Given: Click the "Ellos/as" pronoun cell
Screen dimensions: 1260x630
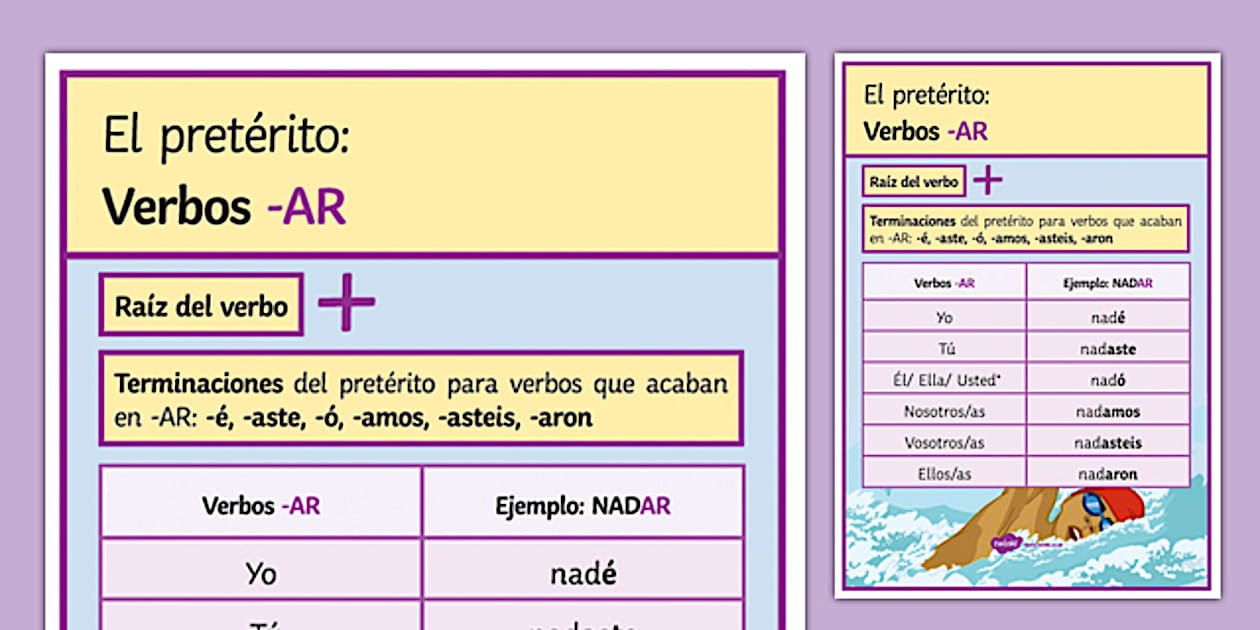Looking at the screenshot, I should coord(944,473).
